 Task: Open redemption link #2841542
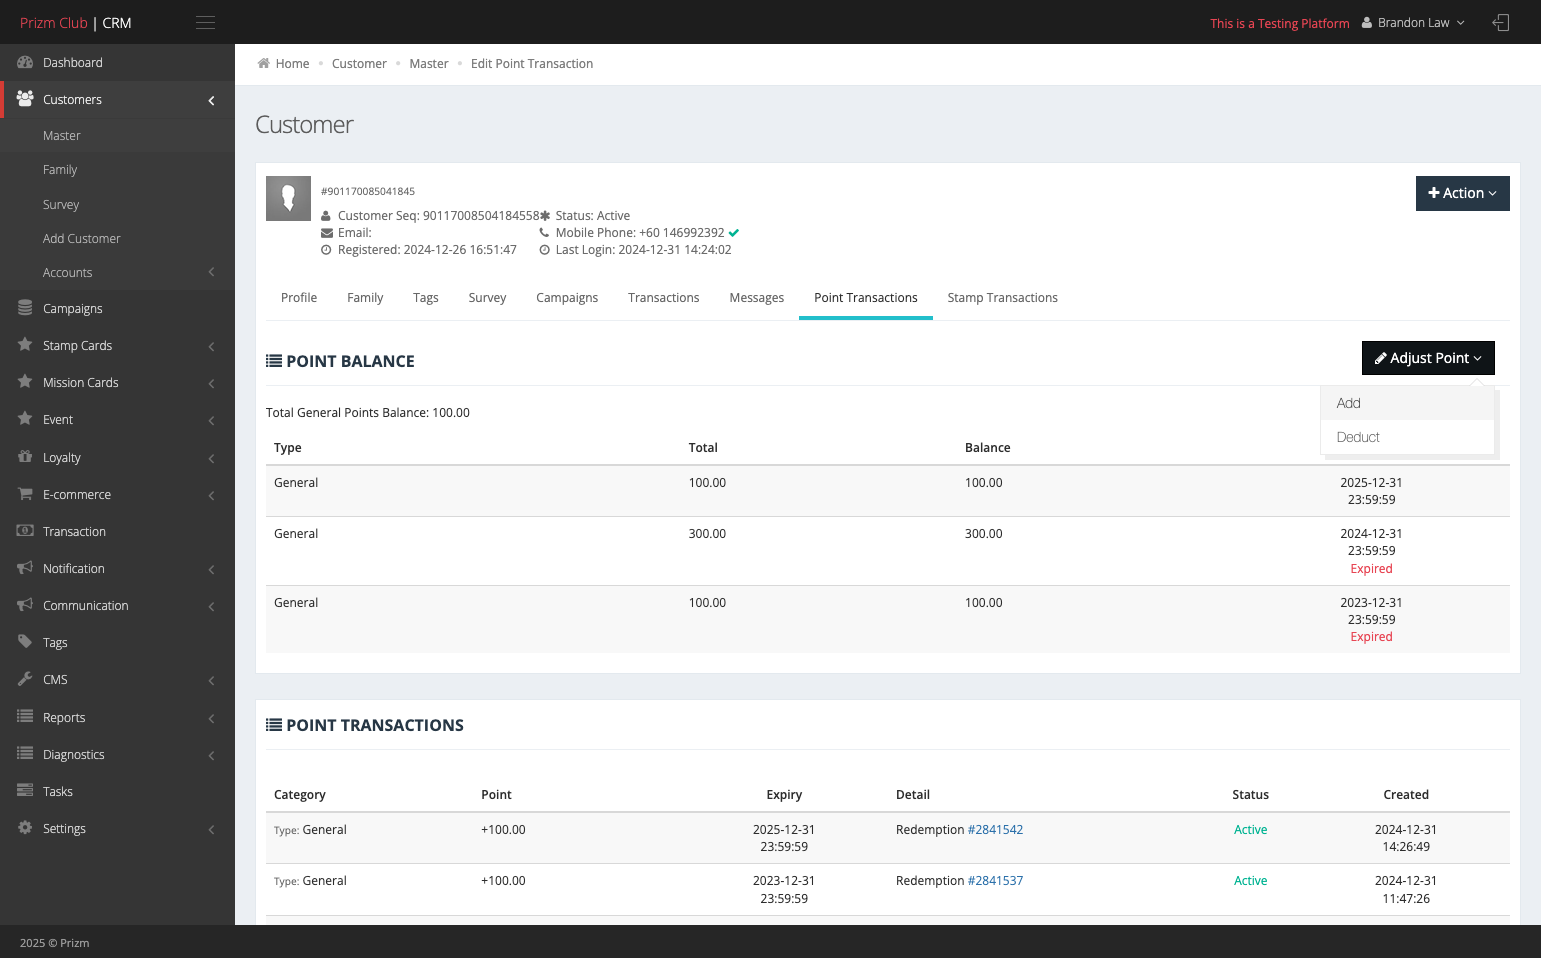[995, 830]
